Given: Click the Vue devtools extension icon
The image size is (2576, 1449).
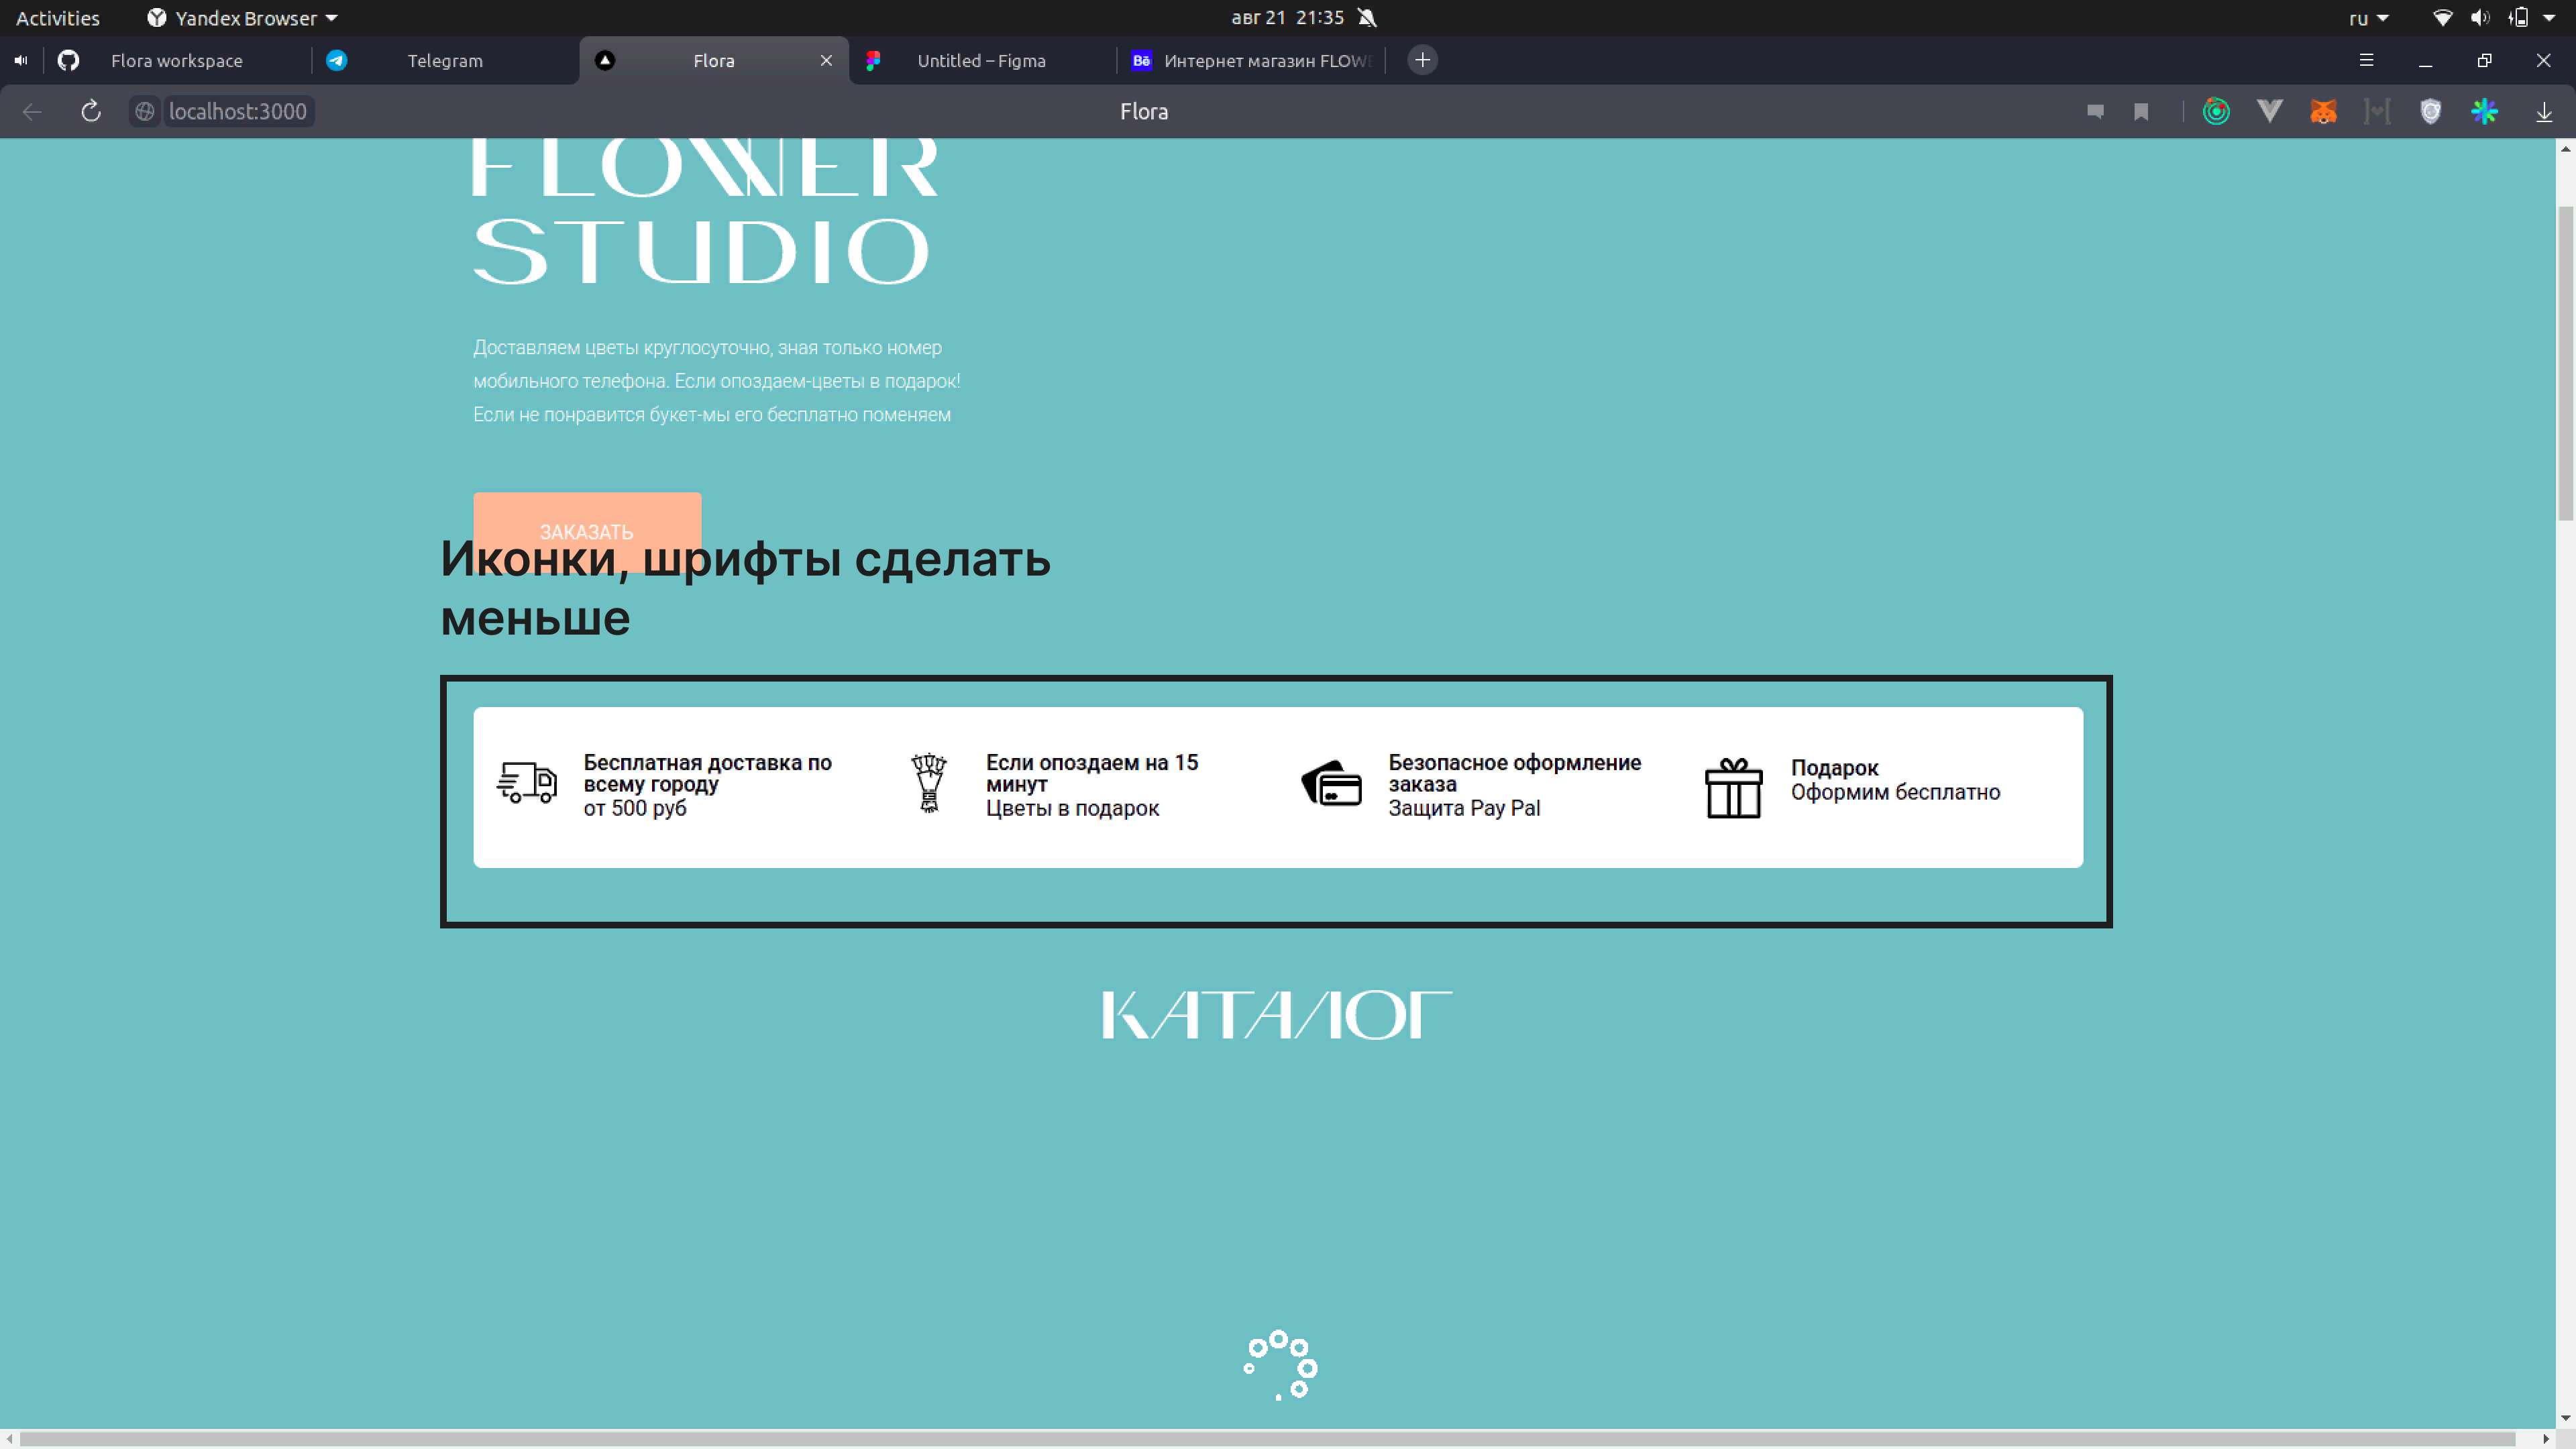Looking at the screenshot, I should (x=2269, y=111).
